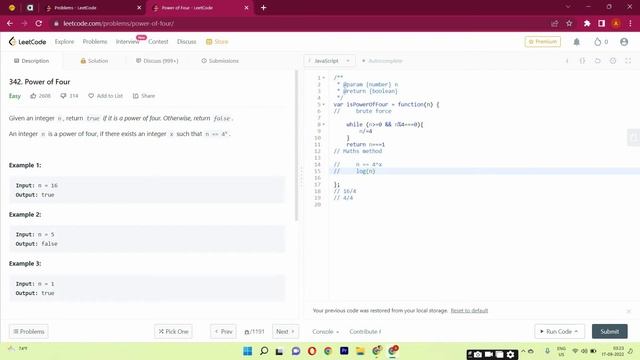Screen dimensions: 640x360
Task: Click the Share icon
Action: (136, 96)
